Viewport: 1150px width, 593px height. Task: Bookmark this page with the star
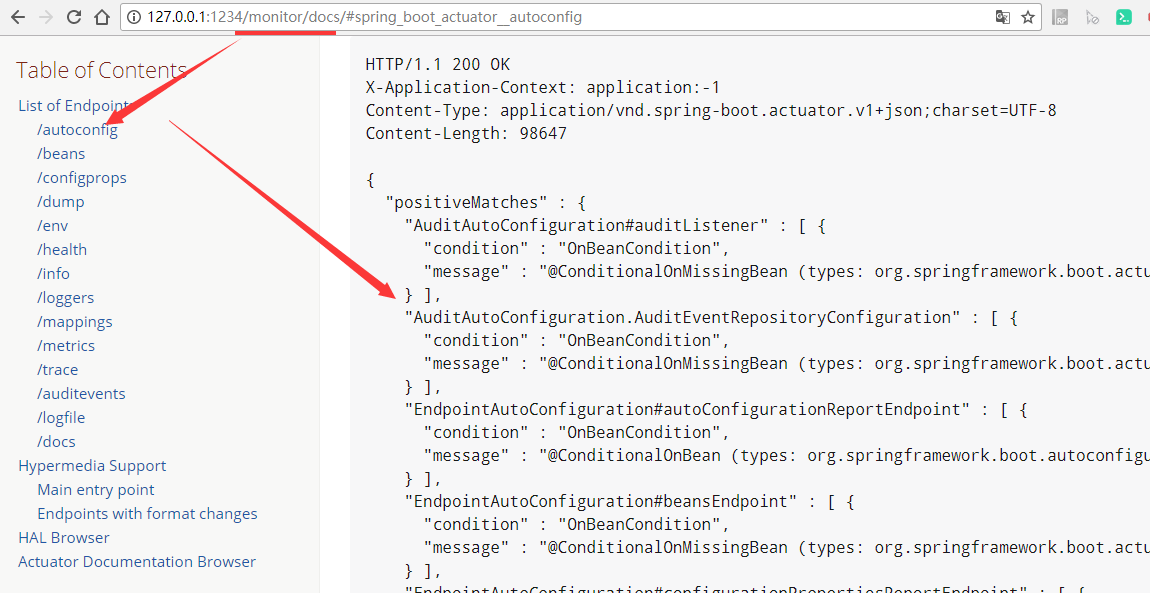click(x=1028, y=17)
